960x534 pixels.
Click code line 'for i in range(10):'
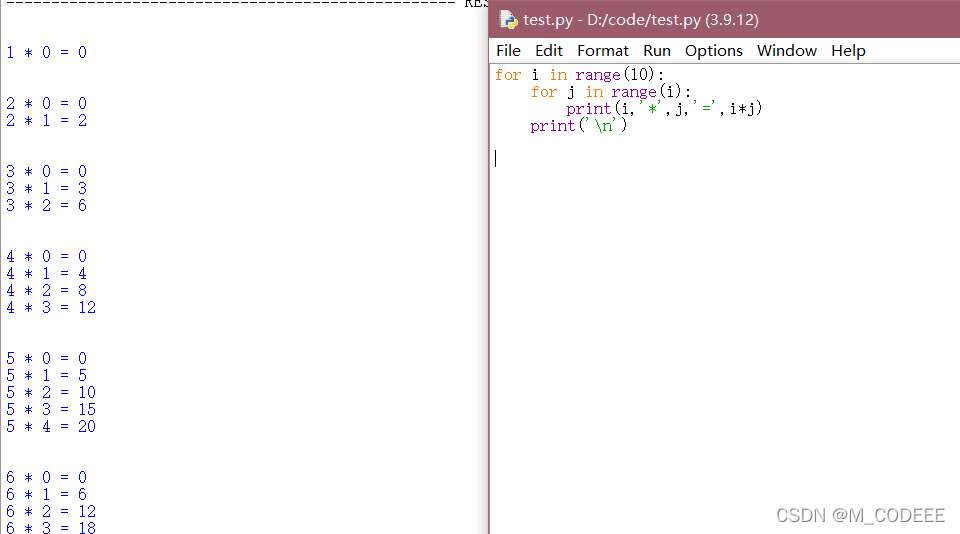click(579, 75)
